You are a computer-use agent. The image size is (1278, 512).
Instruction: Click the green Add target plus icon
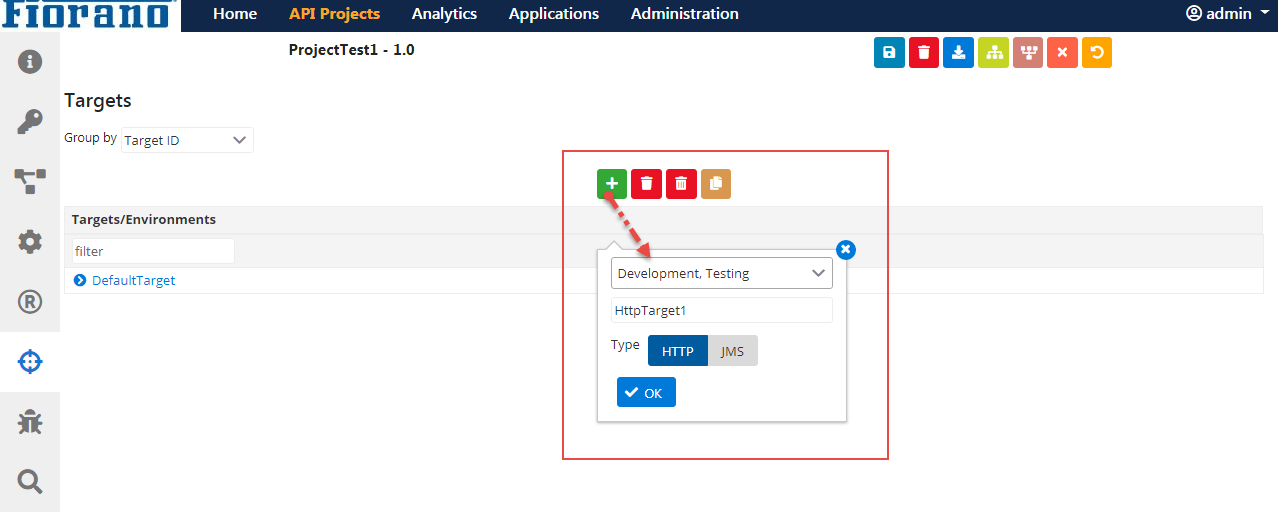[x=612, y=184]
